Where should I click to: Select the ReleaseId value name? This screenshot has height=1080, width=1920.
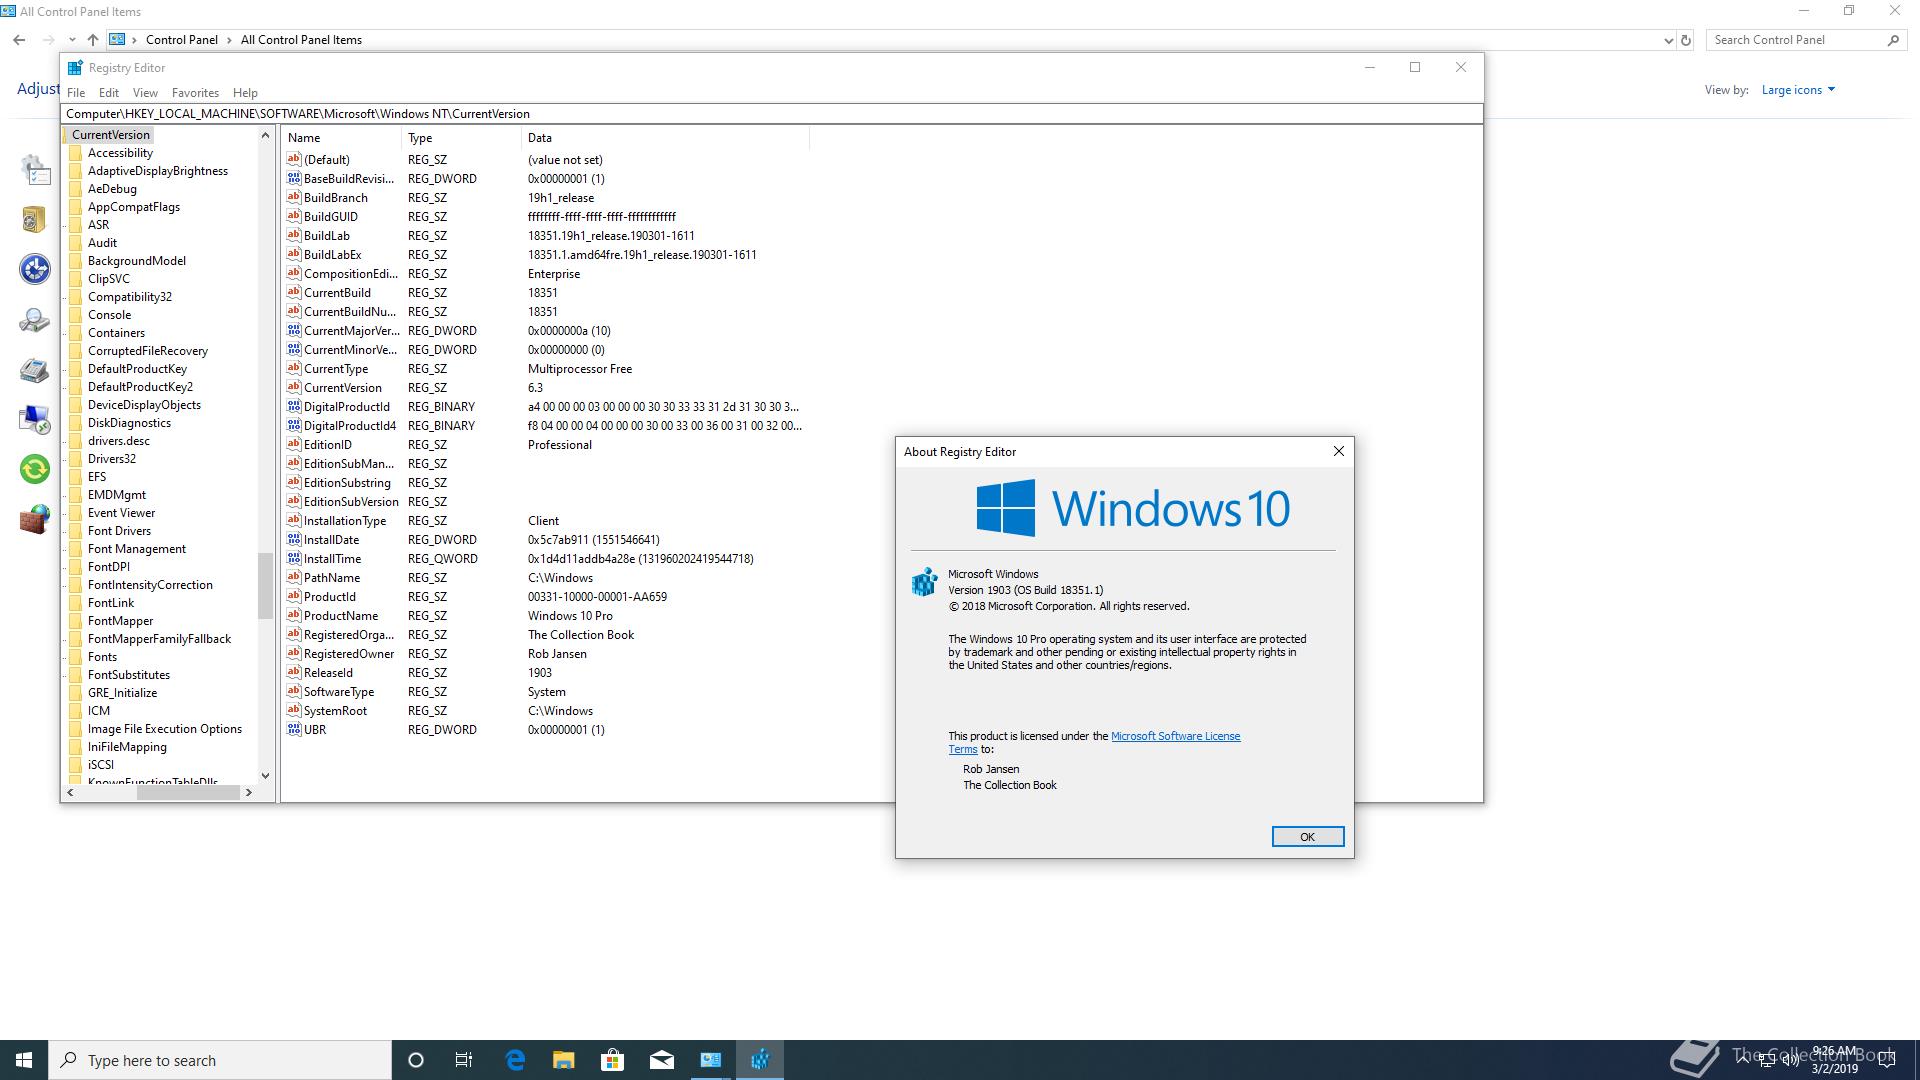pos(328,673)
